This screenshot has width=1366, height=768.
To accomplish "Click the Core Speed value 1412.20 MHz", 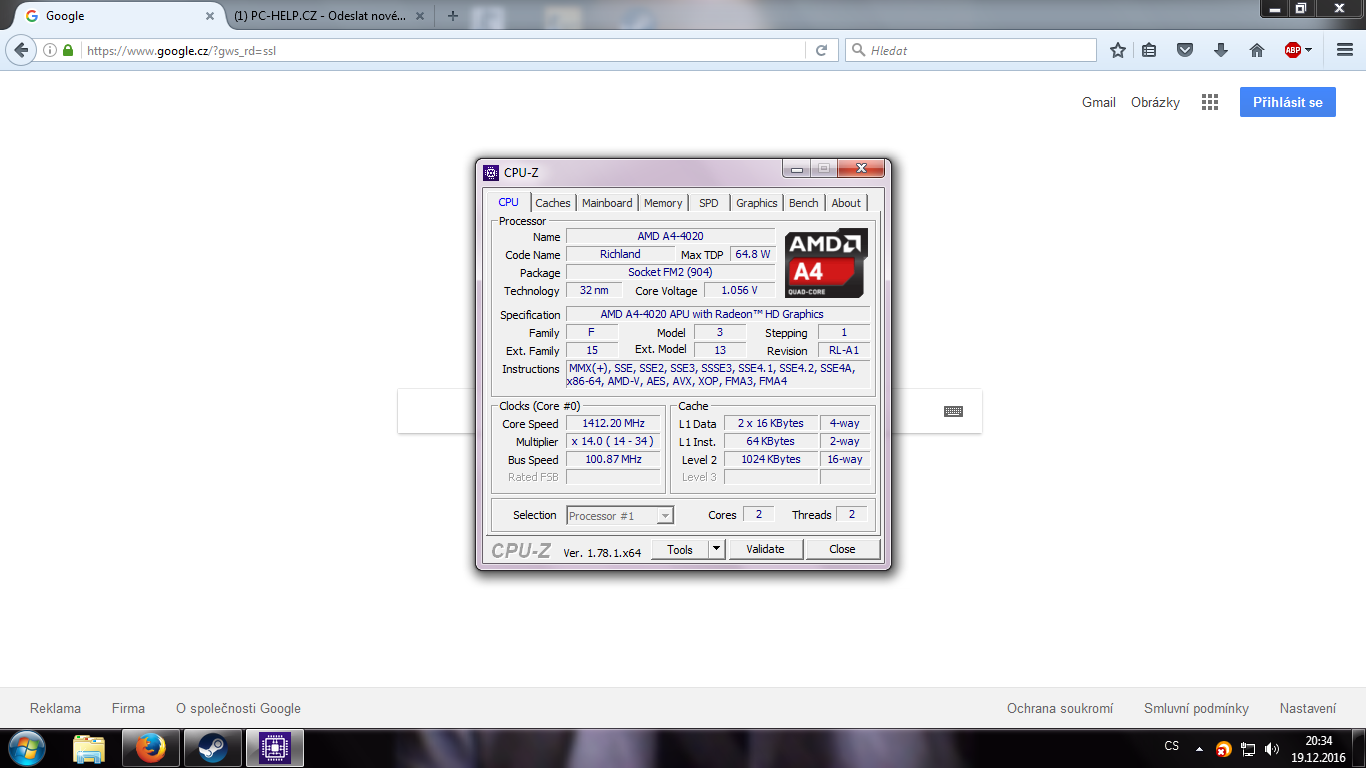I will 613,423.
